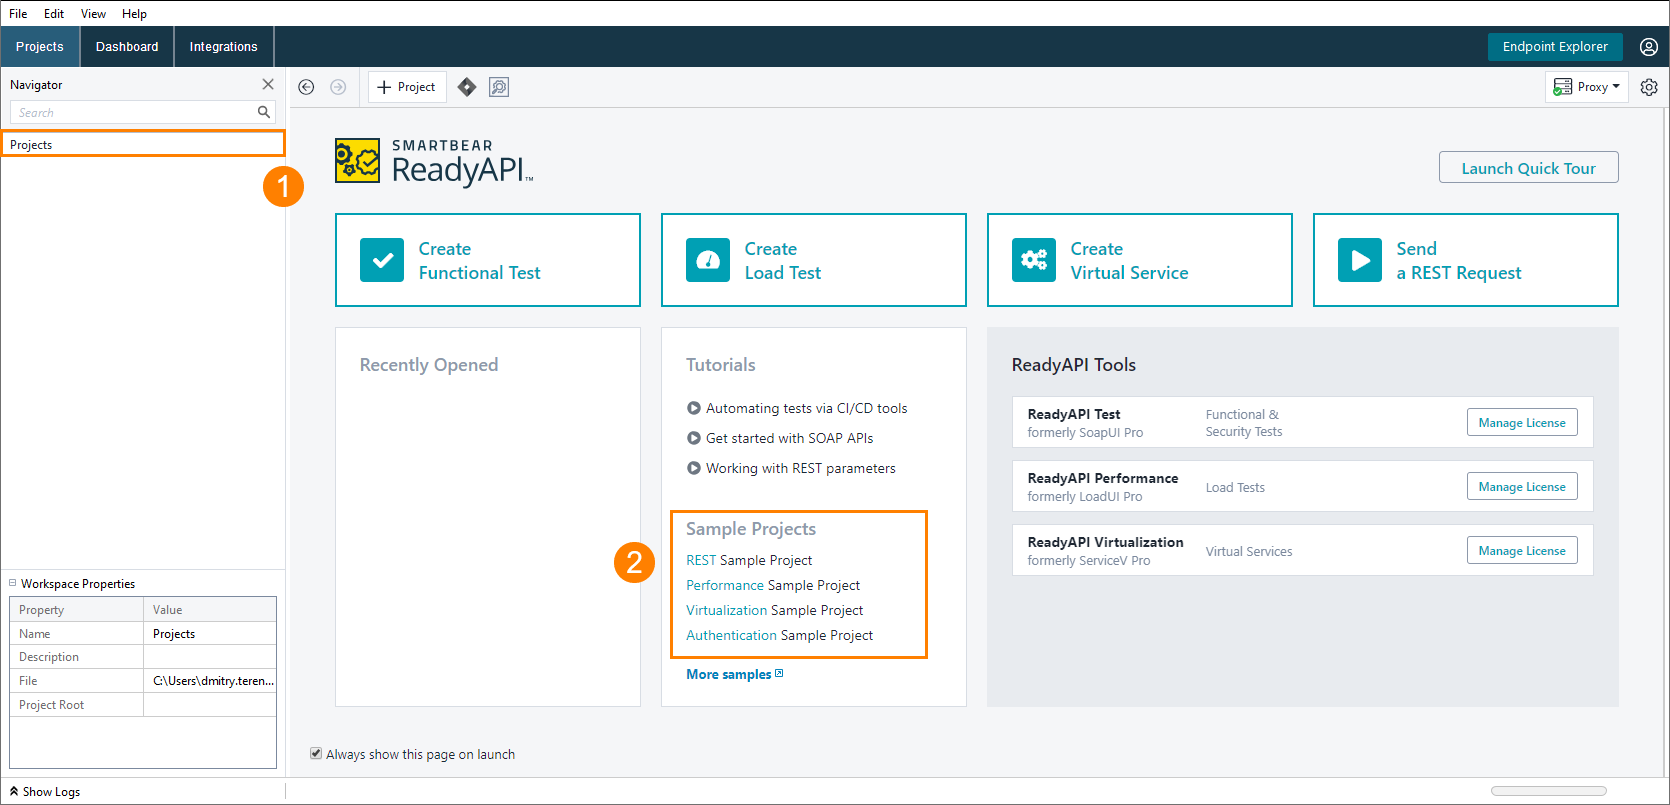Screen dimensions: 1670x805
Task: Manage License for ReadyAPI Performance
Action: pyautogui.click(x=1522, y=487)
